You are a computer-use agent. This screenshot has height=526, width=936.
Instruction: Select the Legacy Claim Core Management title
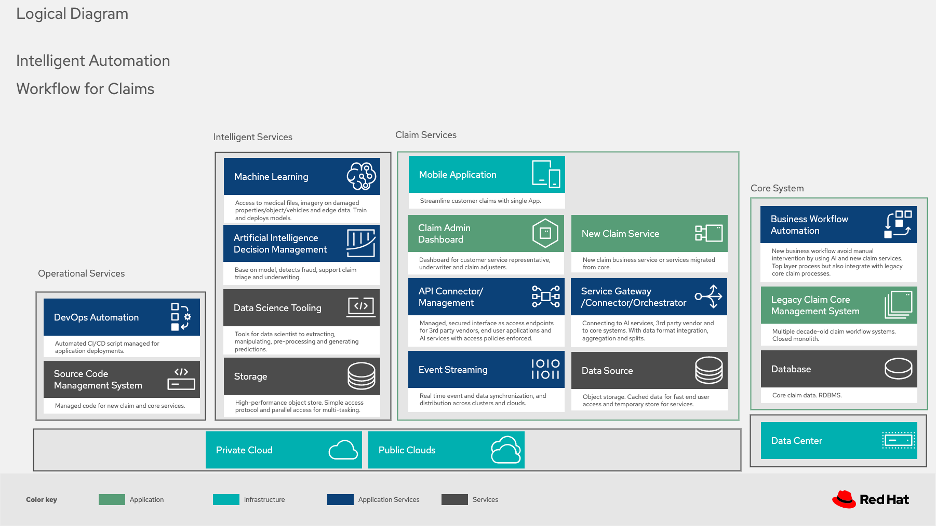click(815, 305)
